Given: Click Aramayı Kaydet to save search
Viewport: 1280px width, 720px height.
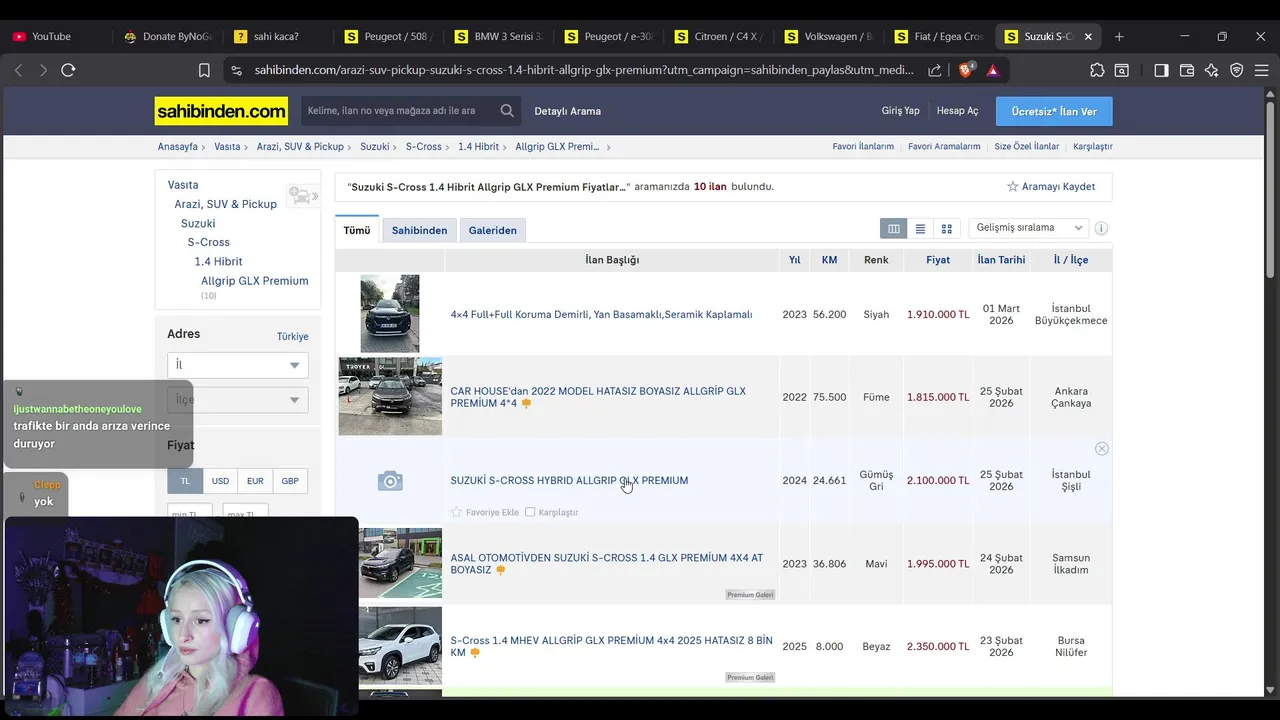Looking at the screenshot, I should [x=1058, y=187].
